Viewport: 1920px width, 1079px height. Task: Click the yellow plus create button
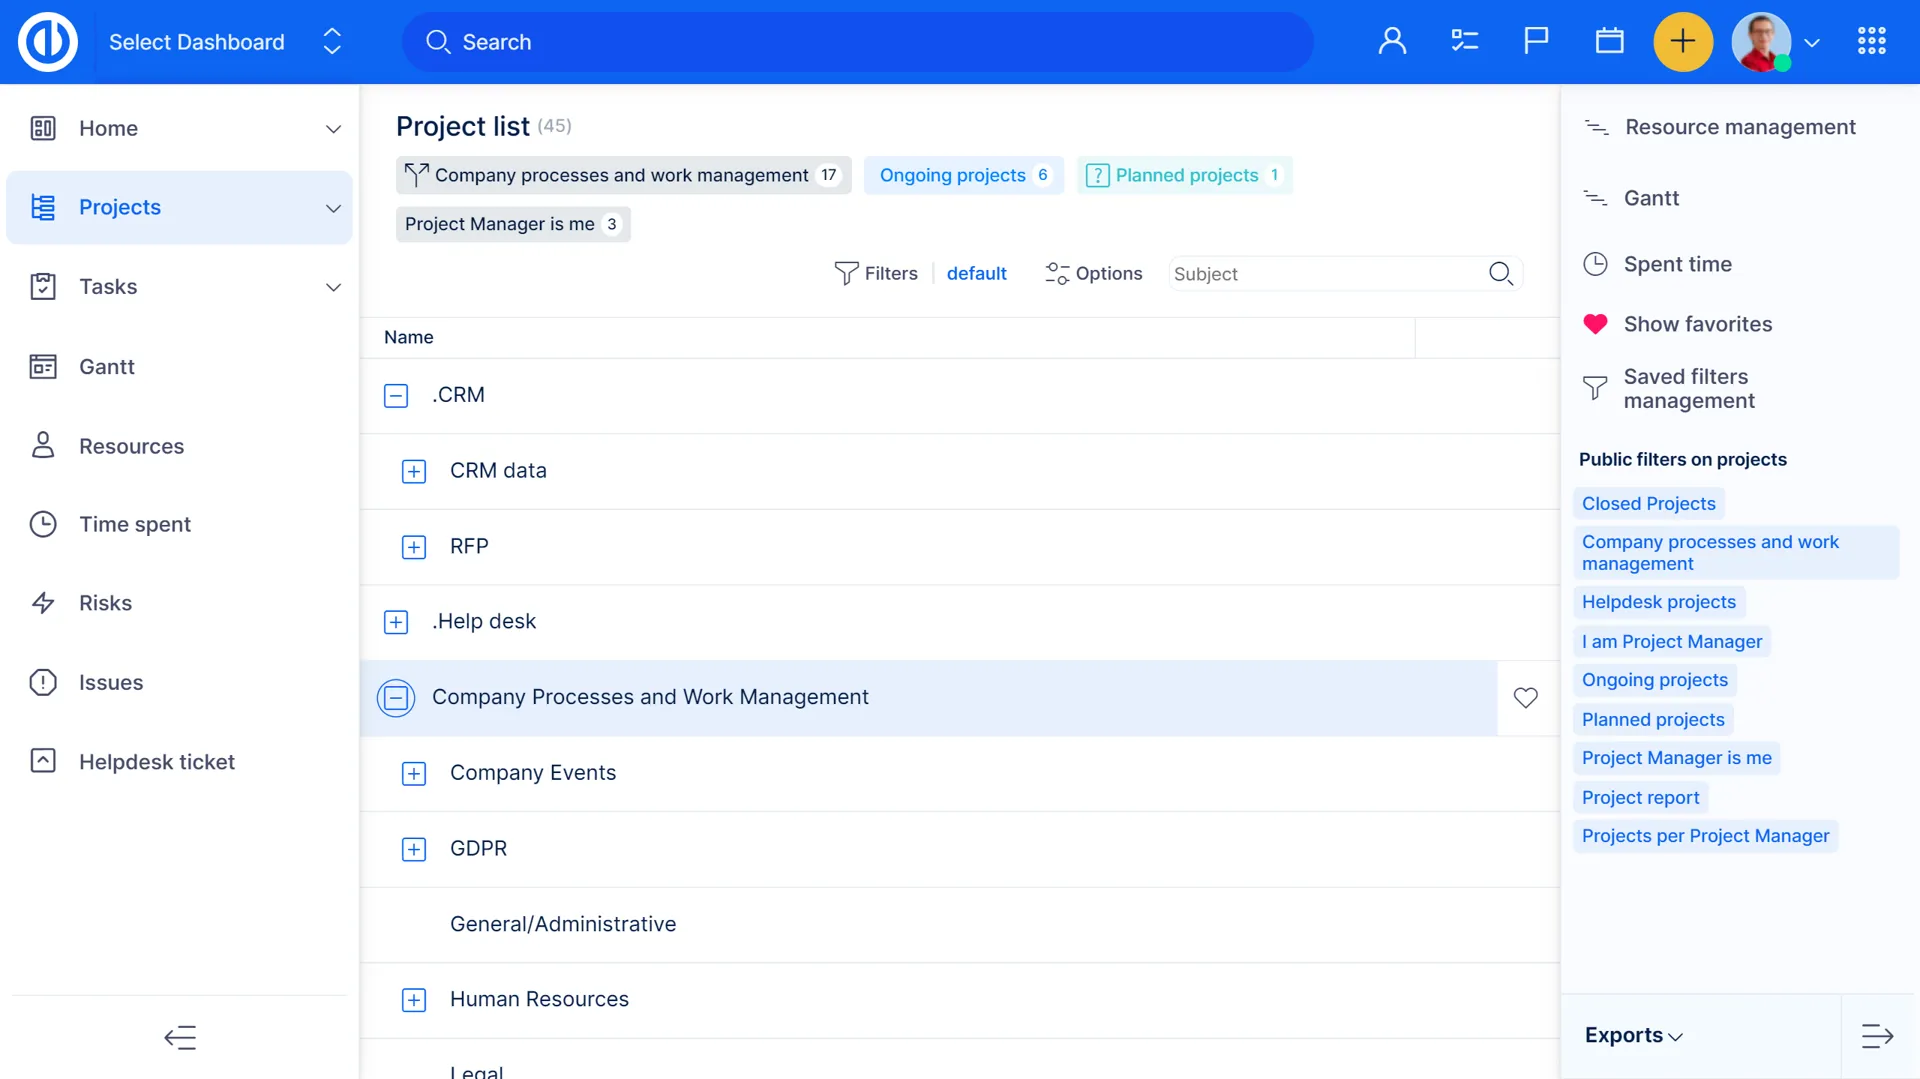pos(1683,42)
